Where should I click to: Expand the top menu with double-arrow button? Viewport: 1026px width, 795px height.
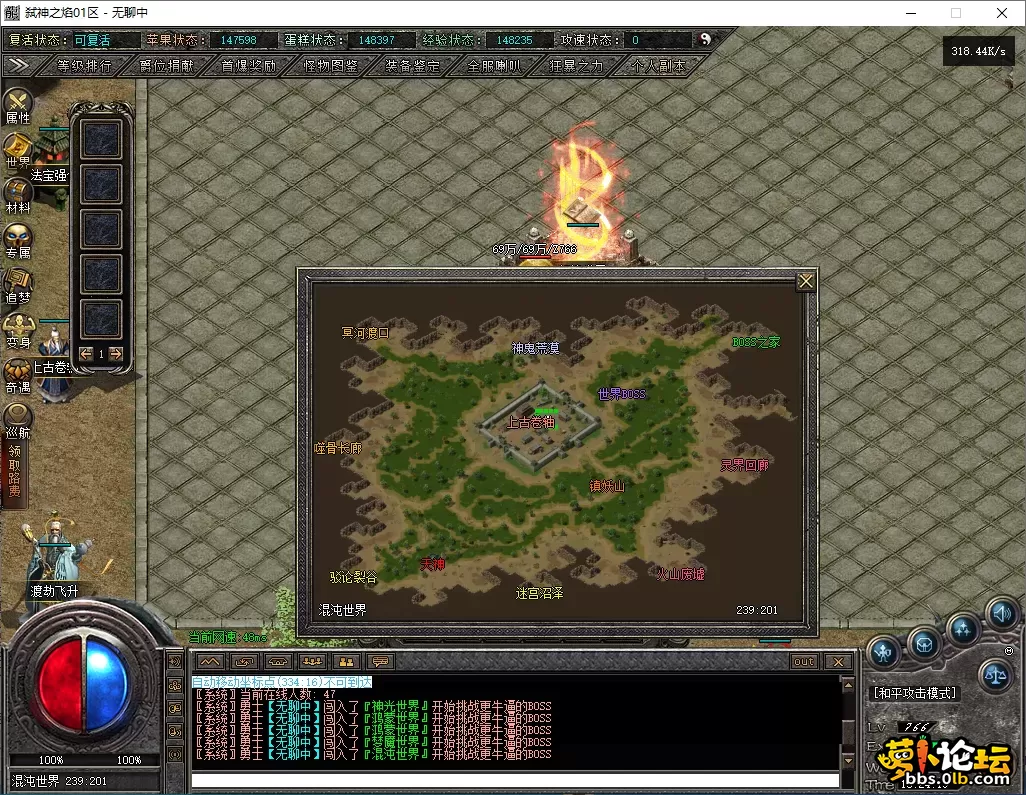17,65
